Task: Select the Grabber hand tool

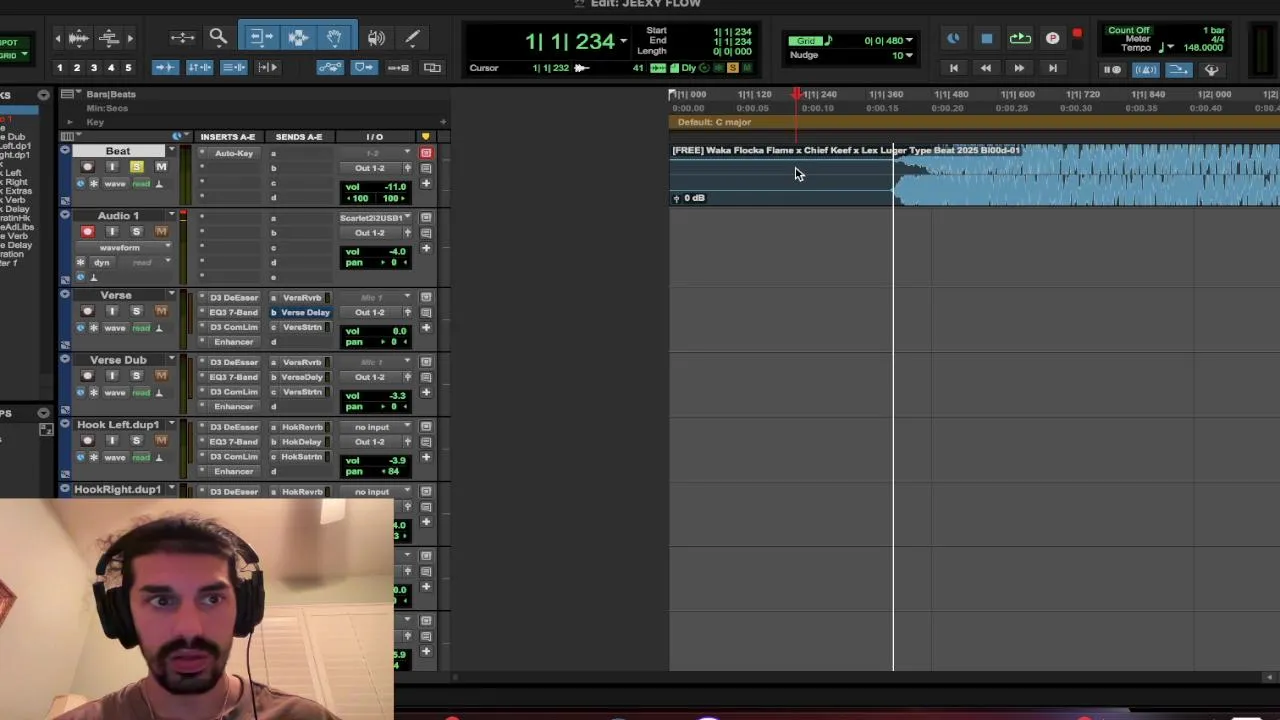Action: tap(334, 38)
